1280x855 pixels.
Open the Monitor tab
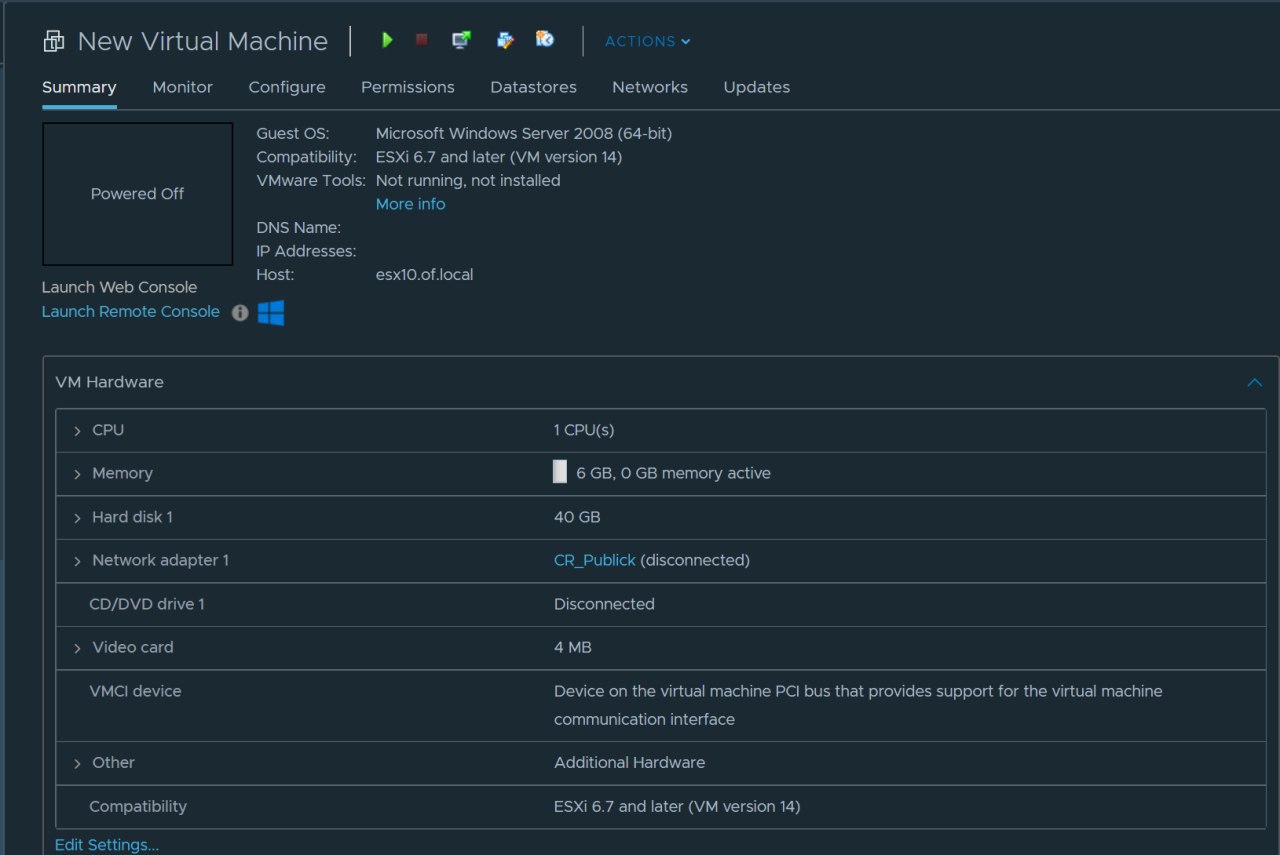182,87
